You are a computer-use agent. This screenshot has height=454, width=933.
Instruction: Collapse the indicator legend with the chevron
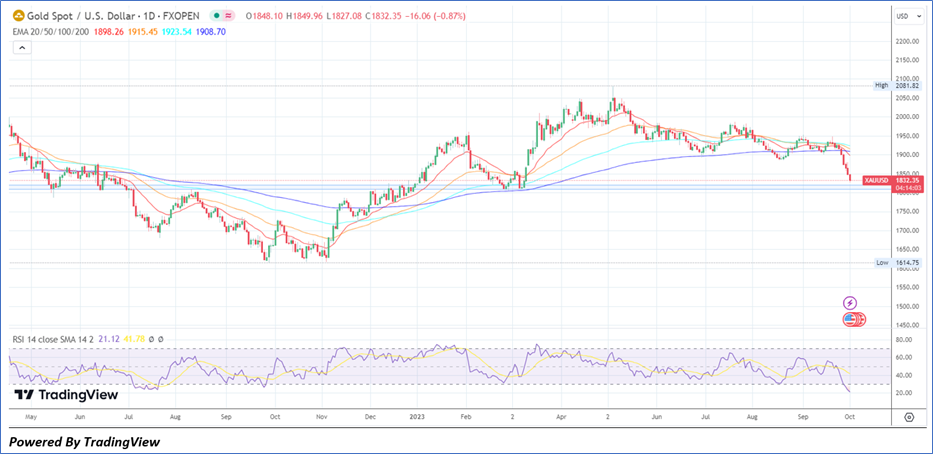tap(22, 48)
